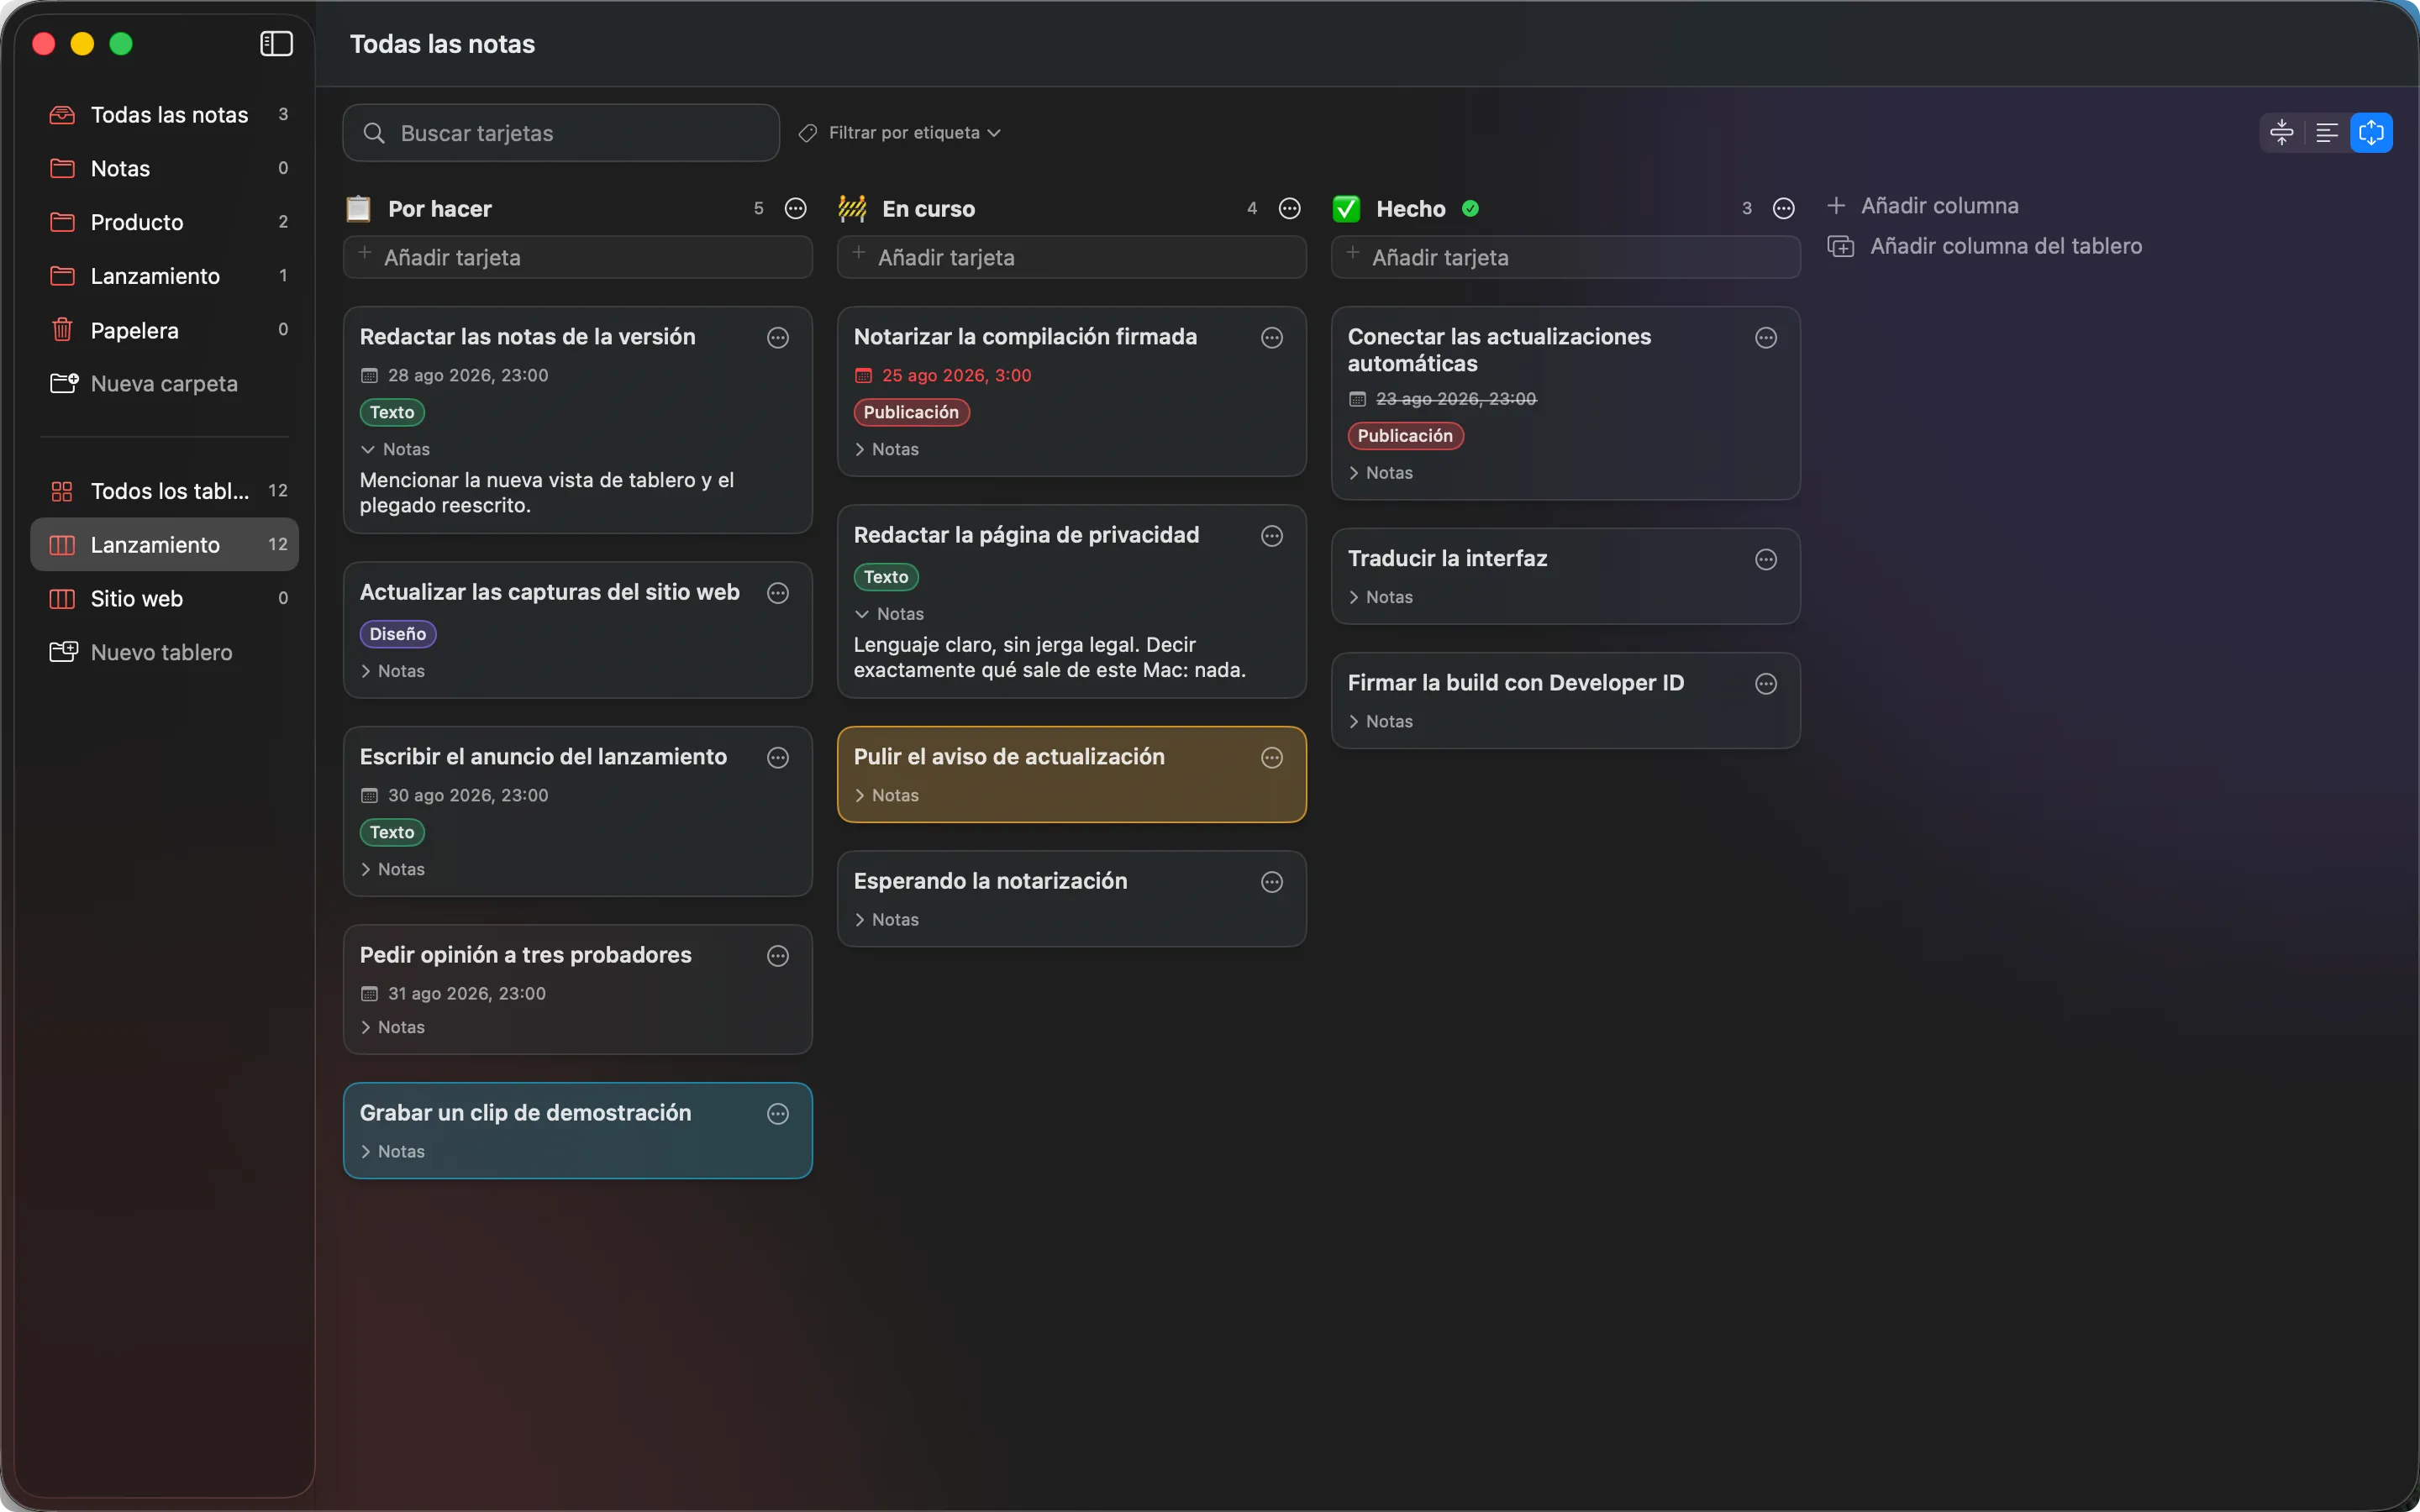The image size is (2420, 1512).
Task: Toggle the blue highlighted view button
Action: tap(2372, 132)
